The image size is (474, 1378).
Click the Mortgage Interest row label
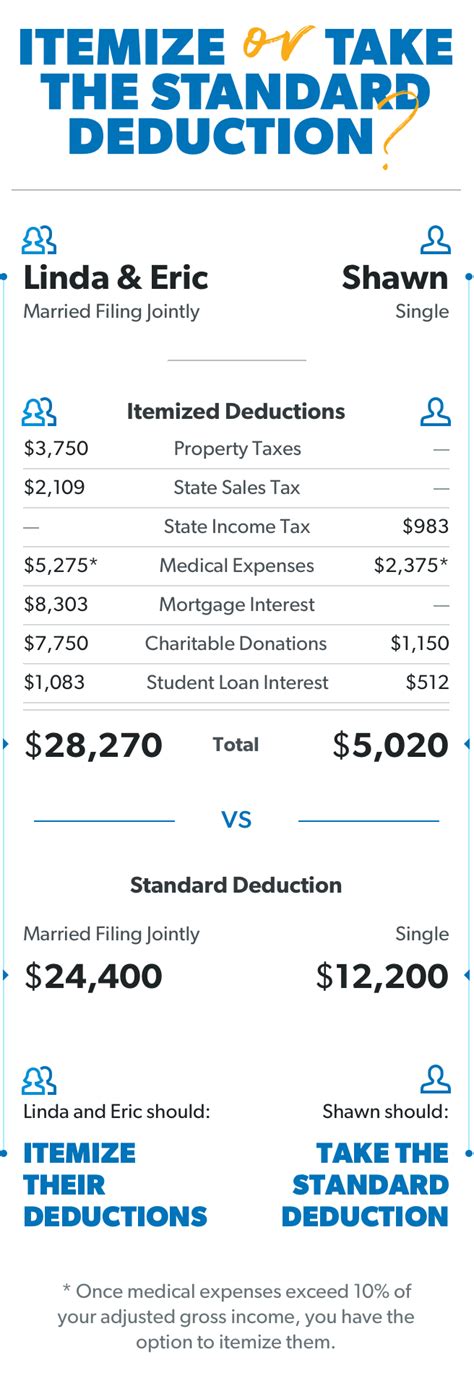click(237, 604)
